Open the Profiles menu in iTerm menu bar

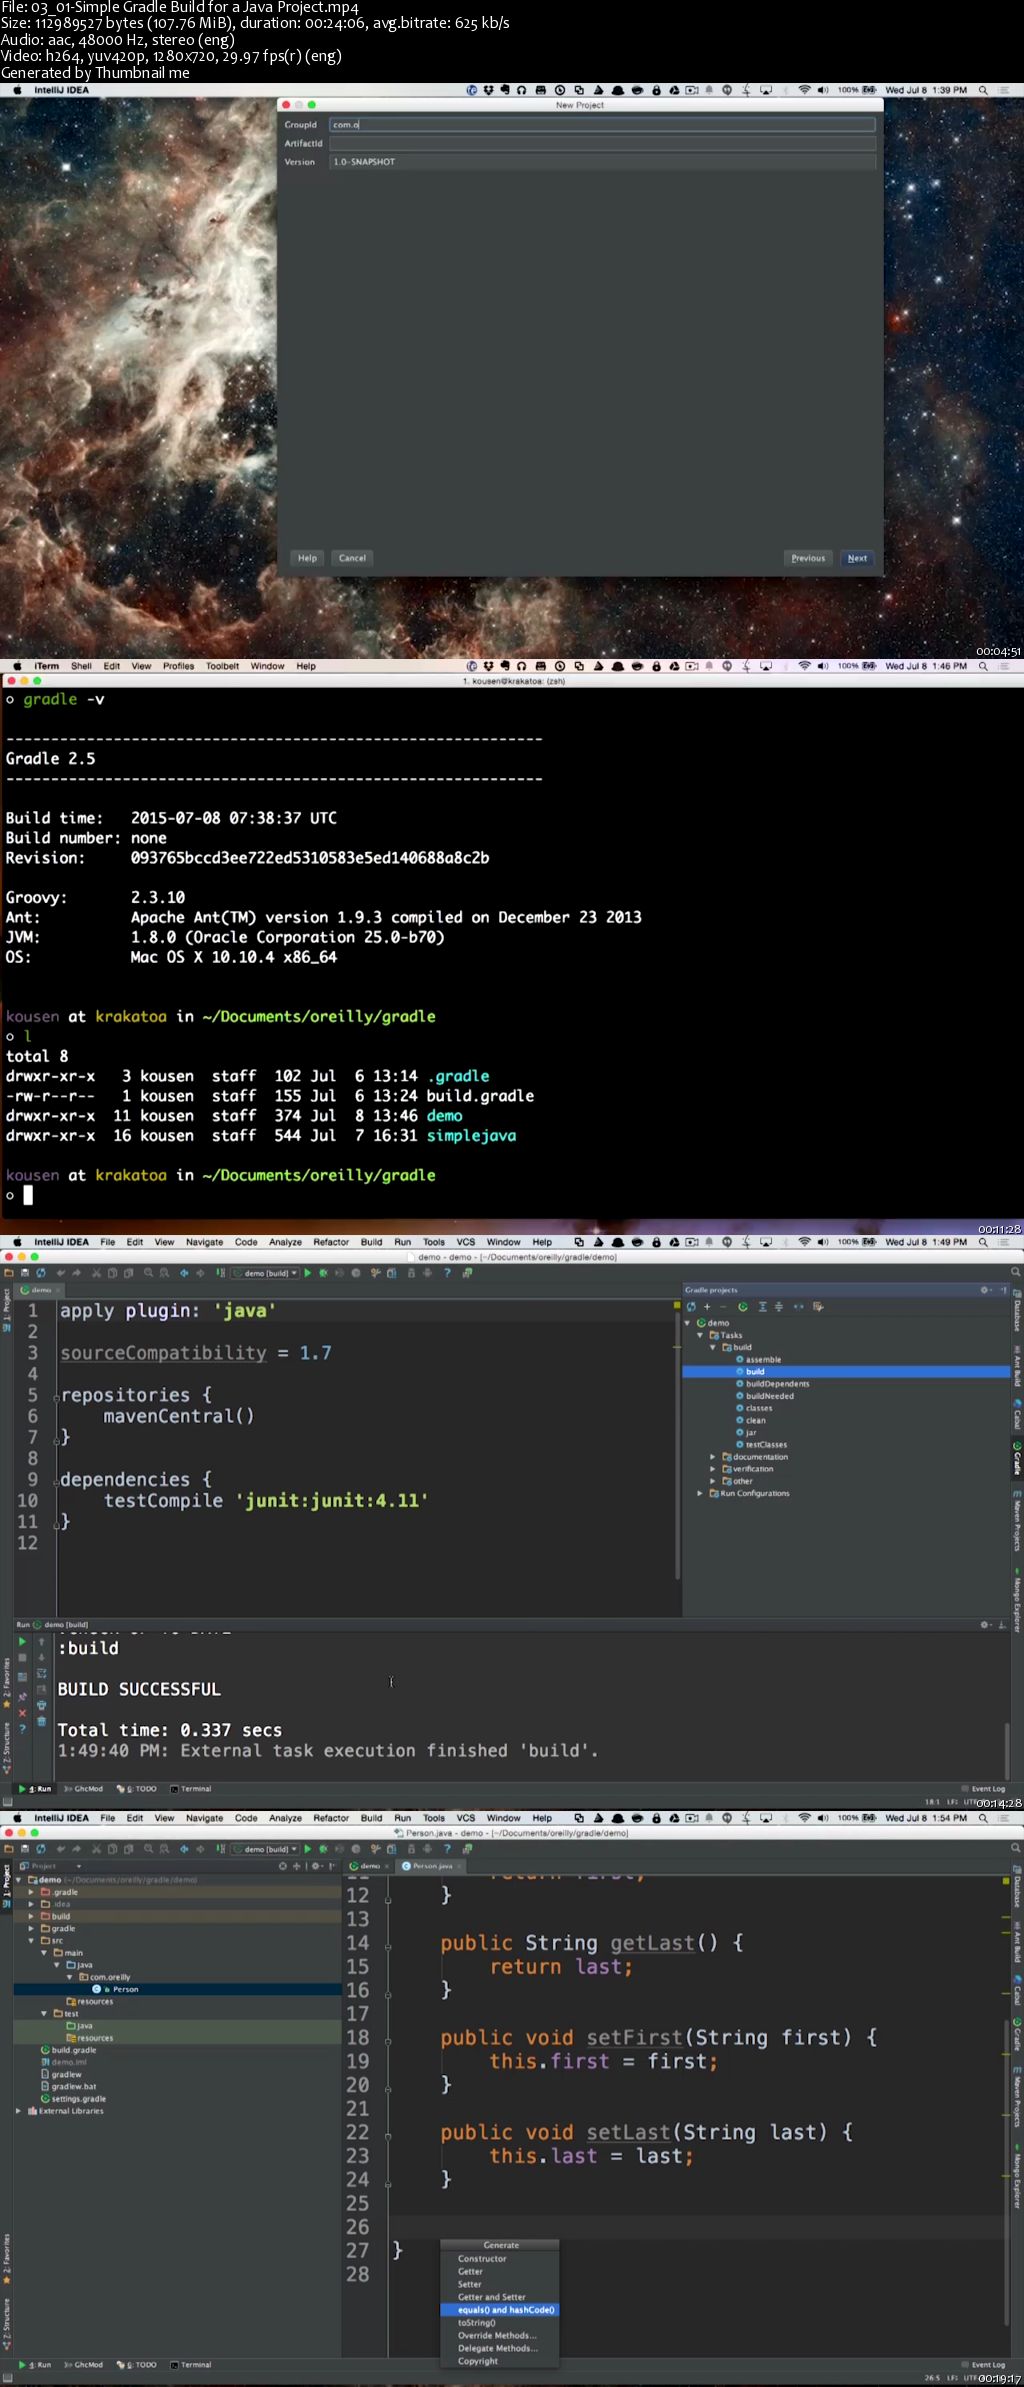click(x=178, y=666)
